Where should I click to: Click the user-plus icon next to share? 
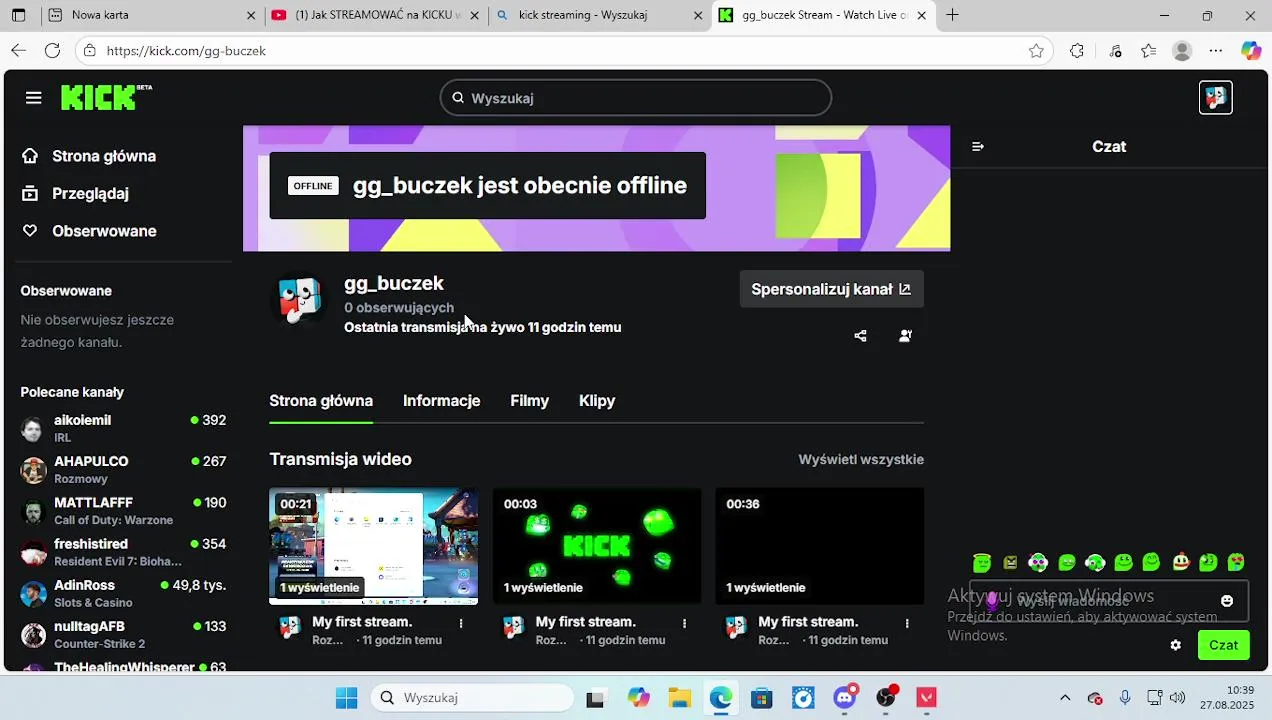click(x=905, y=336)
